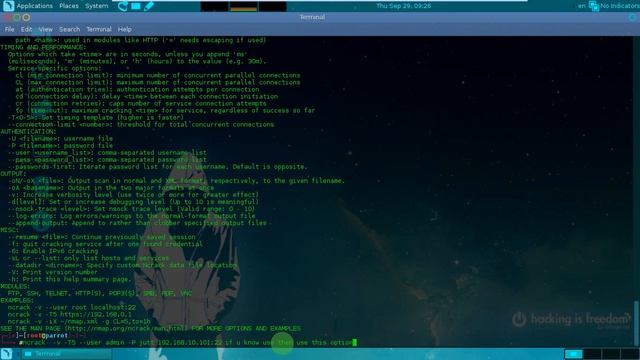Click the root@parrot prompt text
This screenshot has width=640, height=360.
[x=47, y=336]
